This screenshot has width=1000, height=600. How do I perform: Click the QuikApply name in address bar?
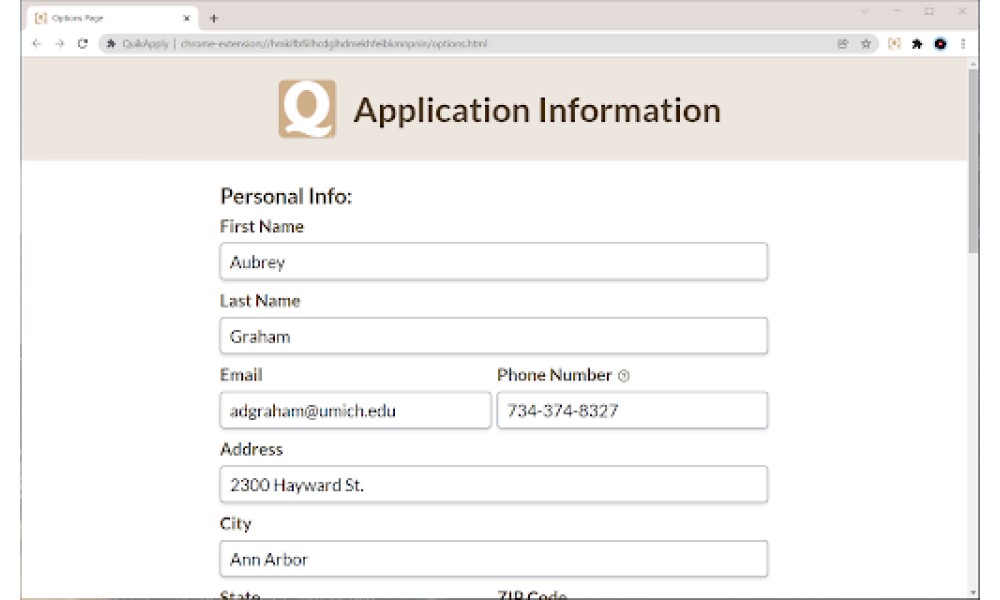click(145, 43)
